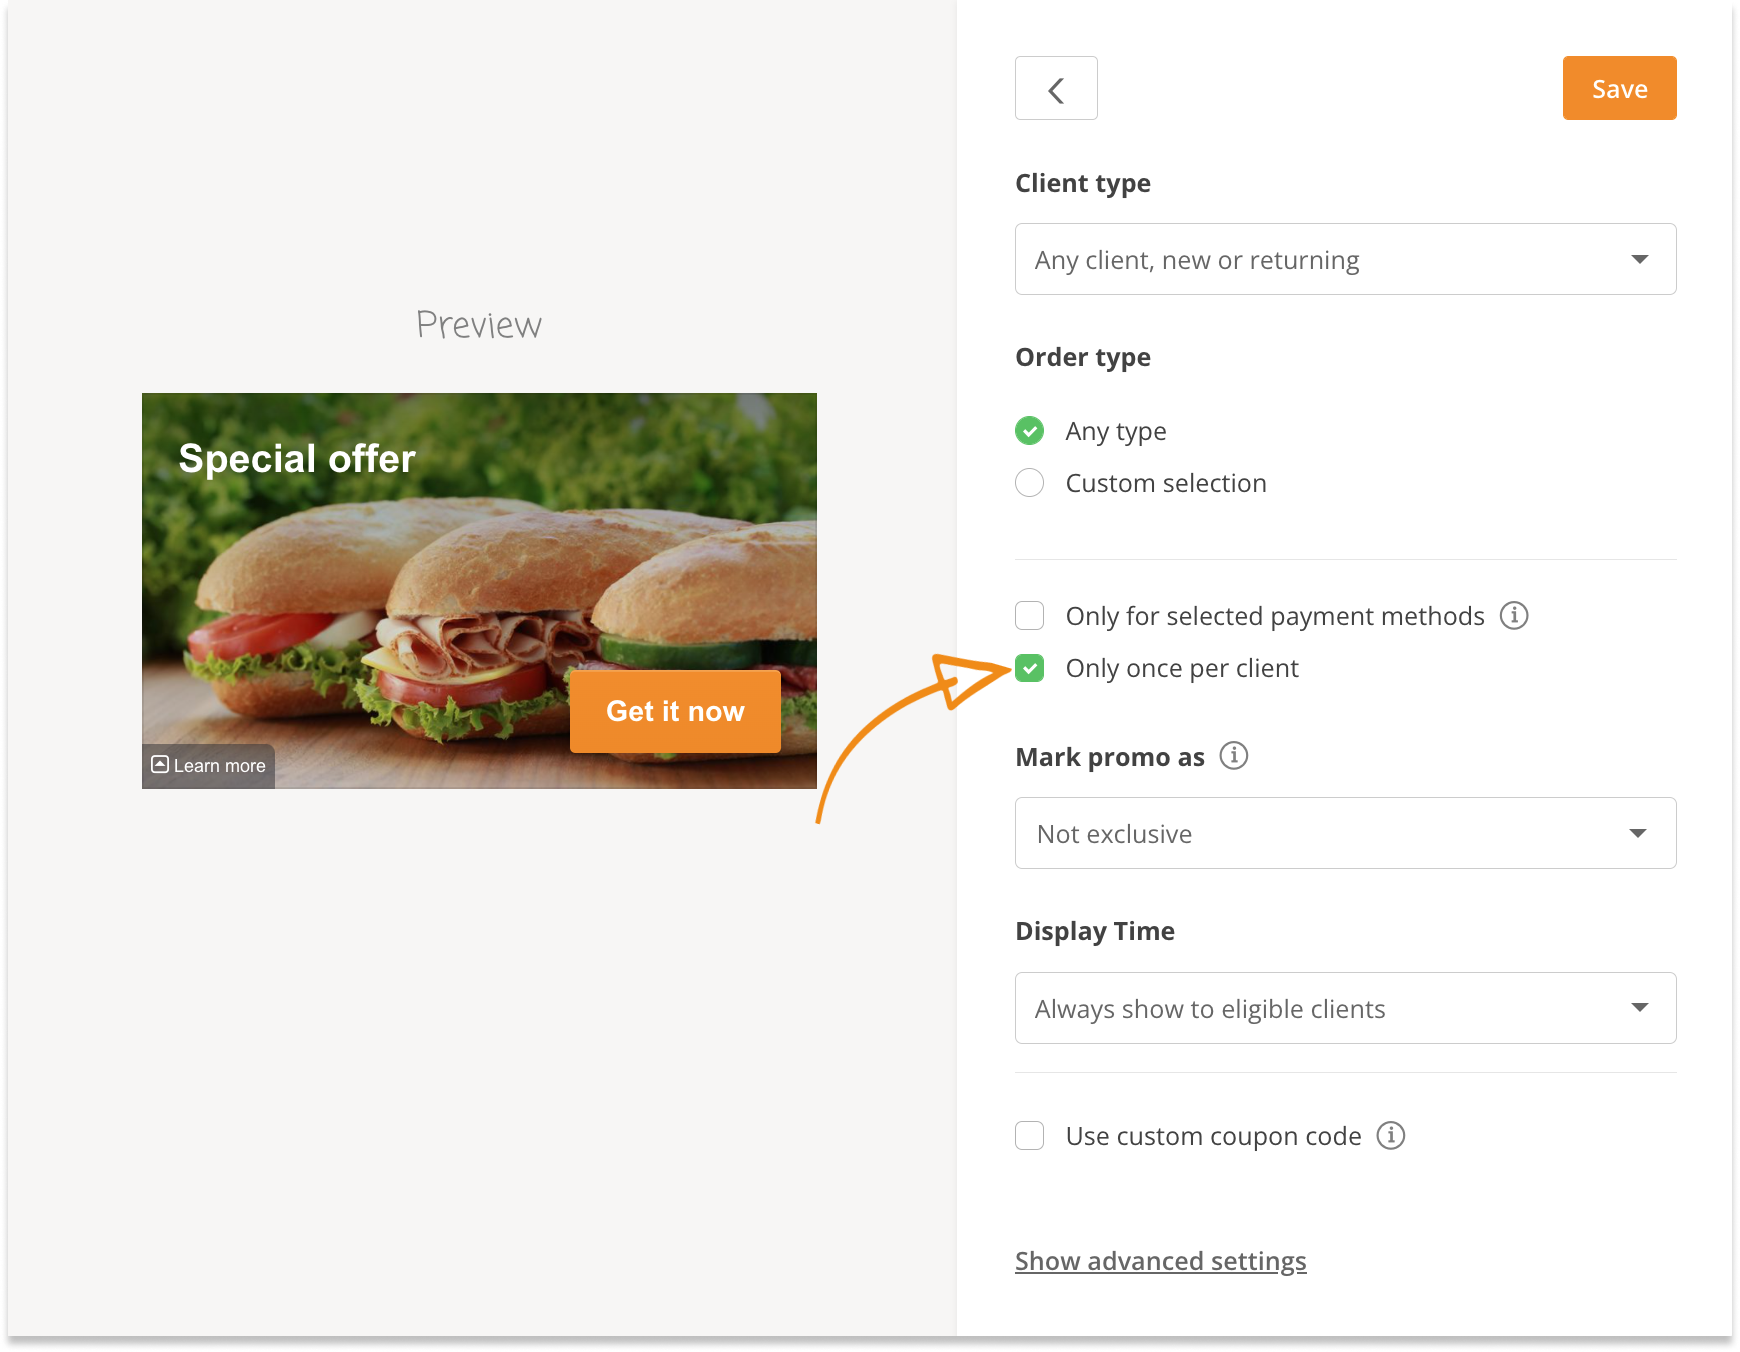
Task: Click the Special offer headline text
Action: 297,459
